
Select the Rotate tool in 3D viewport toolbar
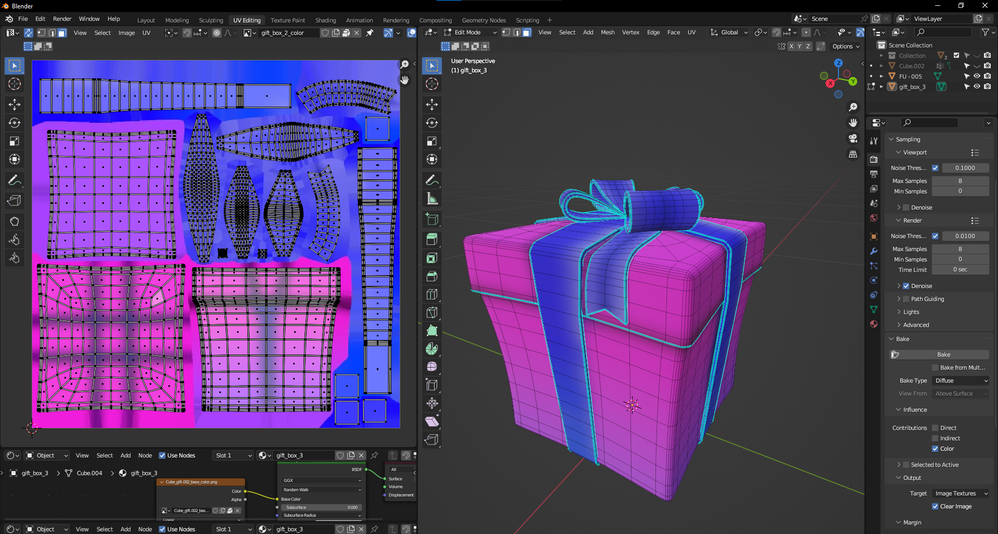(x=432, y=123)
